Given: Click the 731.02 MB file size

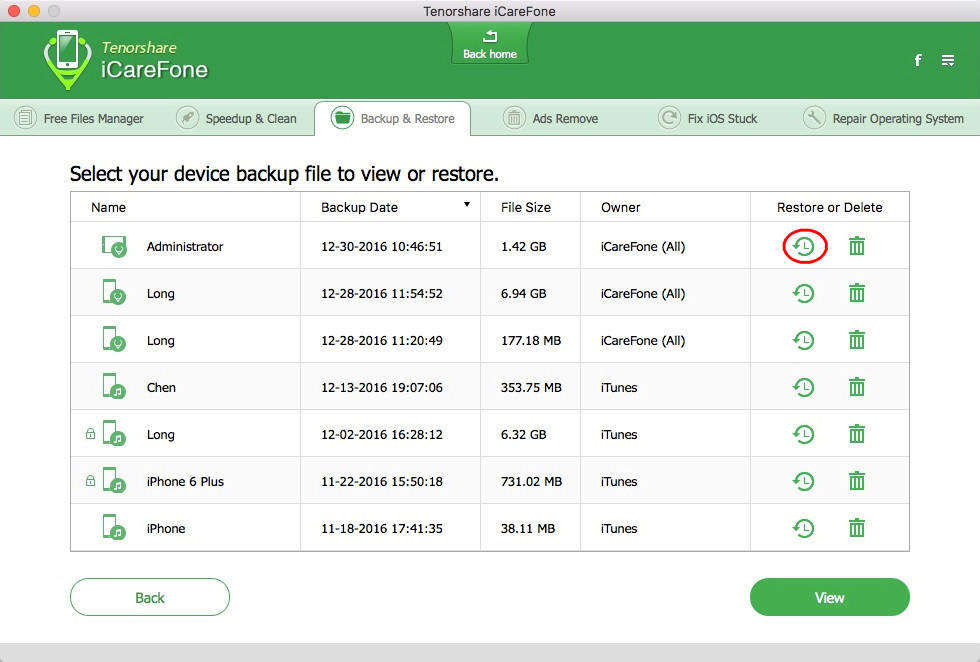Looking at the screenshot, I should [531, 481].
